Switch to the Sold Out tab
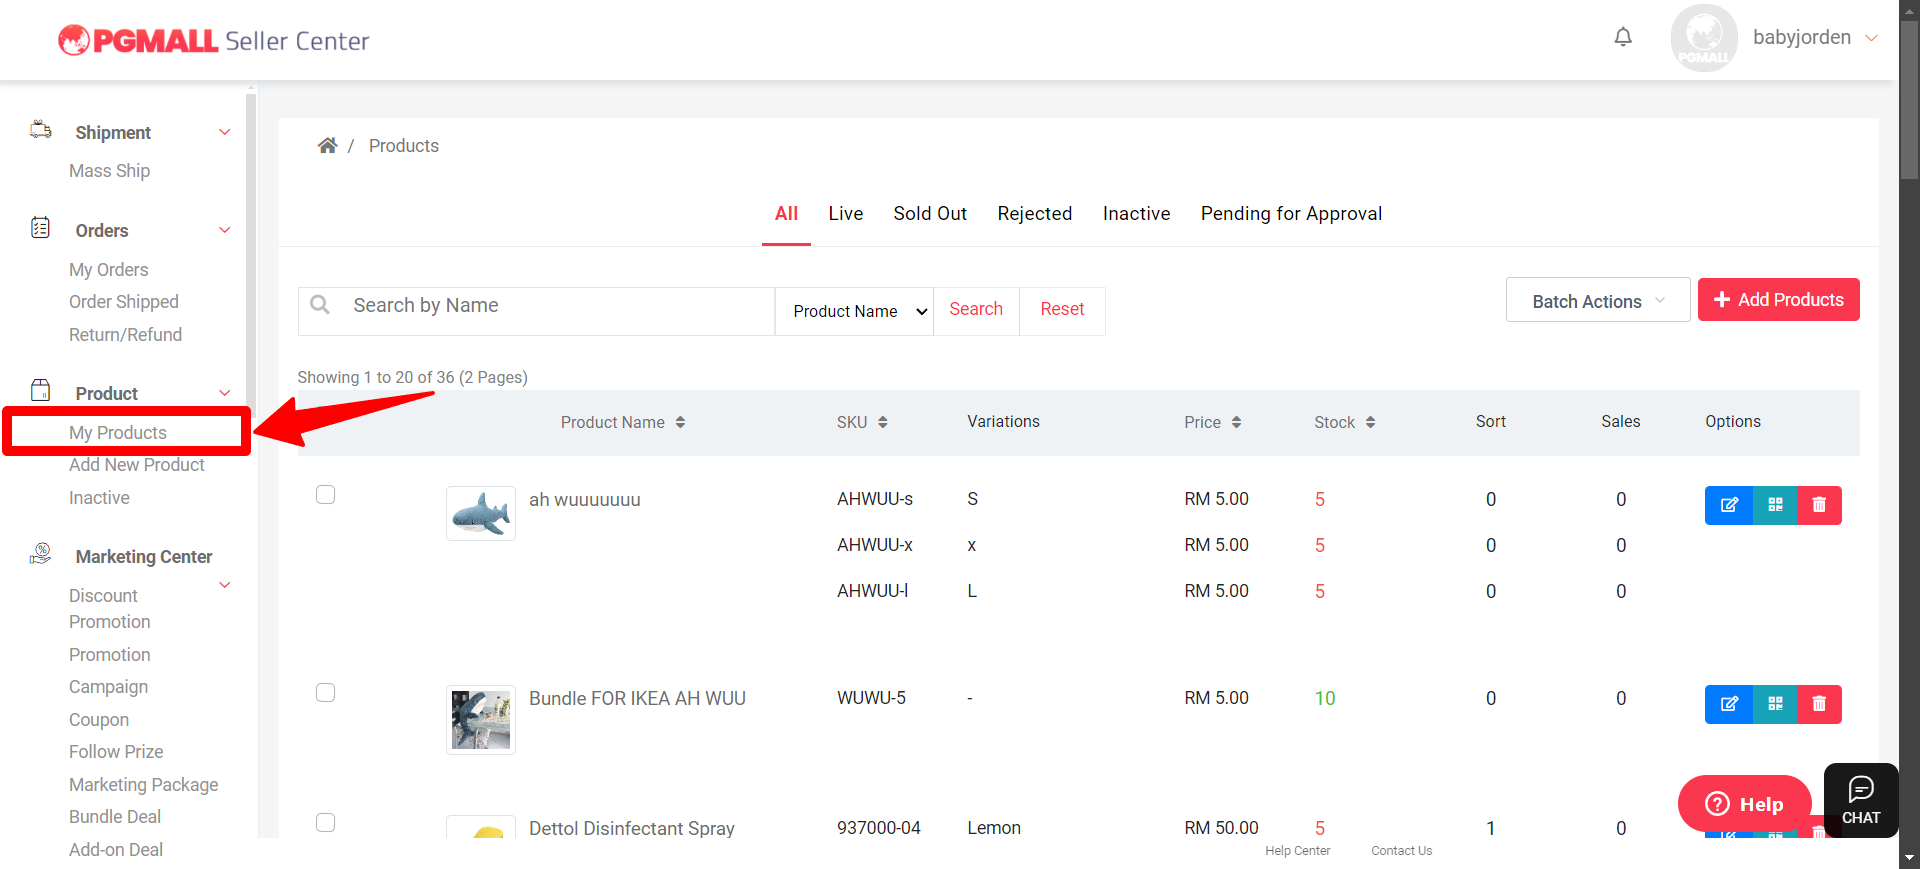 (929, 214)
